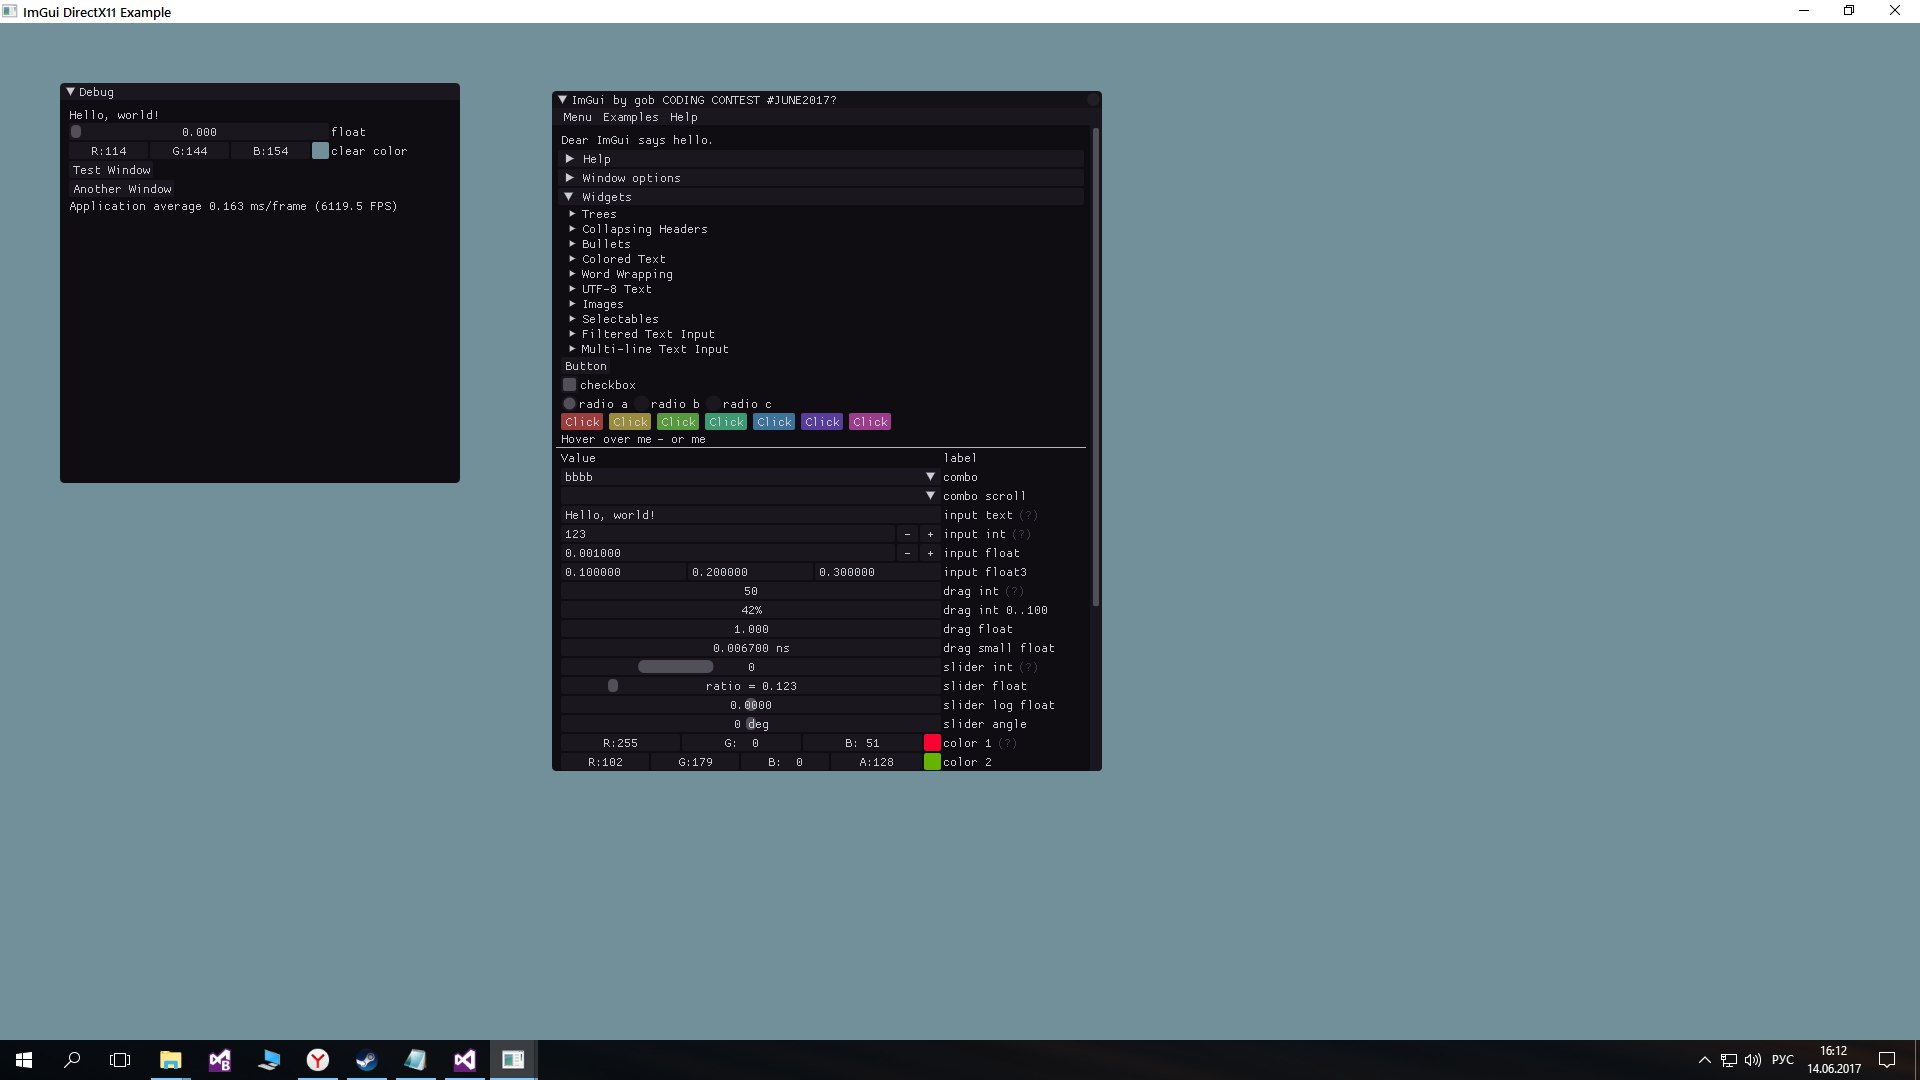Viewport: 1920px width, 1080px height.
Task: Open File Explorer from taskbar
Action: pos(171,1060)
